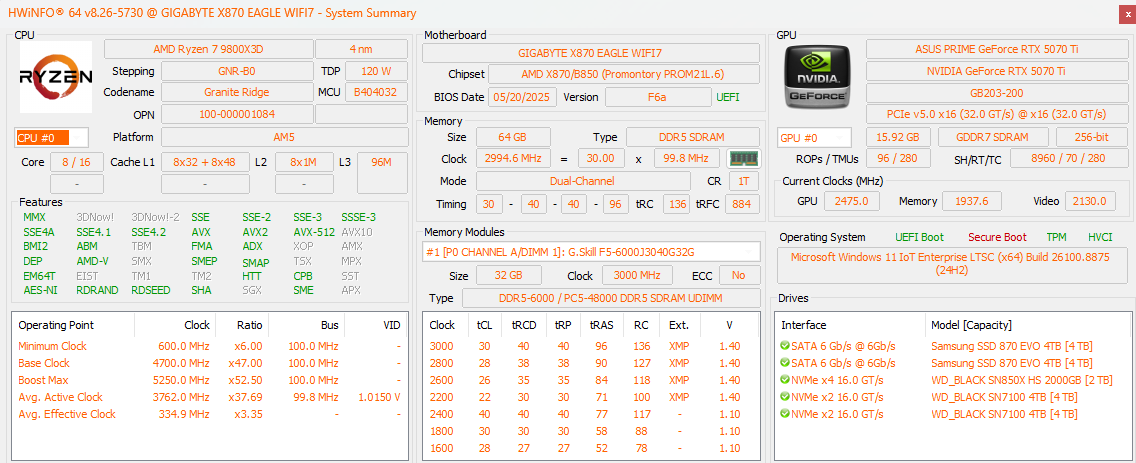Click the 100-000001084 OPN value
1136x463 pixels.
click(235, 114)
